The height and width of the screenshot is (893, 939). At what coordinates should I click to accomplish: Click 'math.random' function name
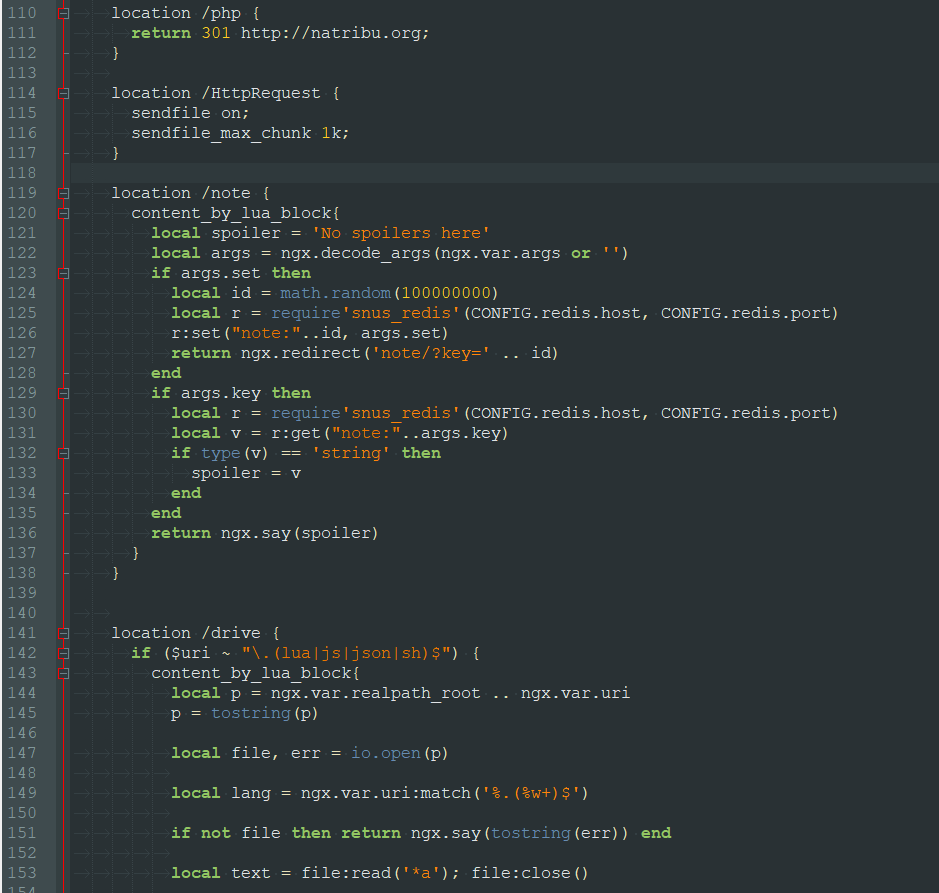click(x=335, y=293)
